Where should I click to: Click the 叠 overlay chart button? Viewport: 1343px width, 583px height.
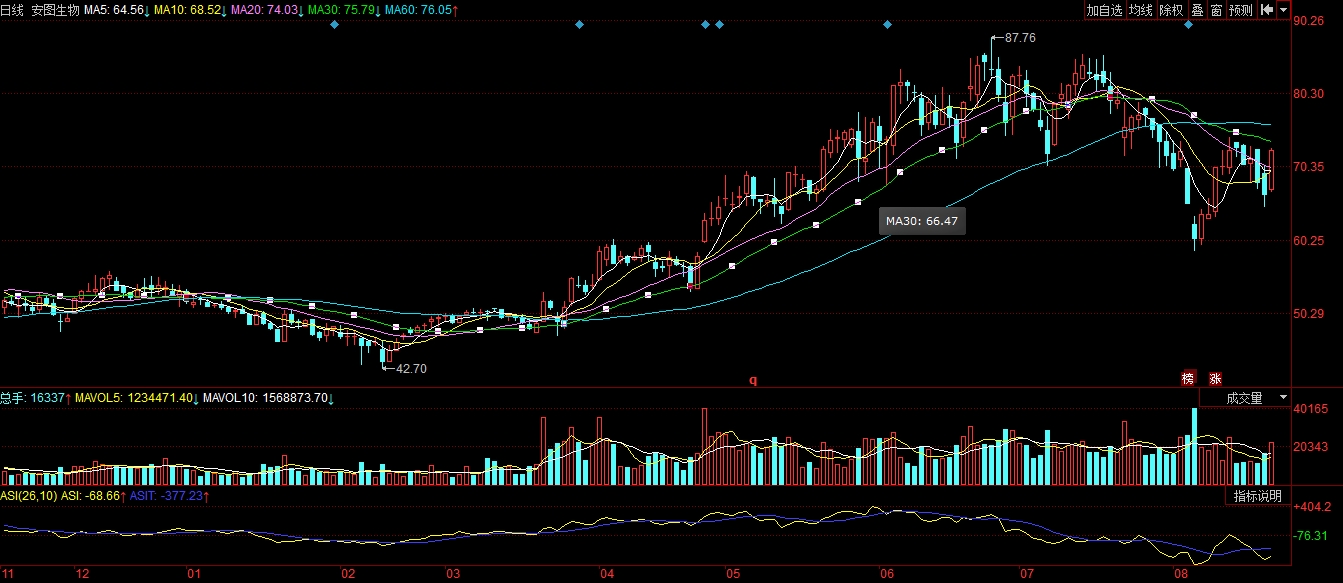(x=1197, y=10)
